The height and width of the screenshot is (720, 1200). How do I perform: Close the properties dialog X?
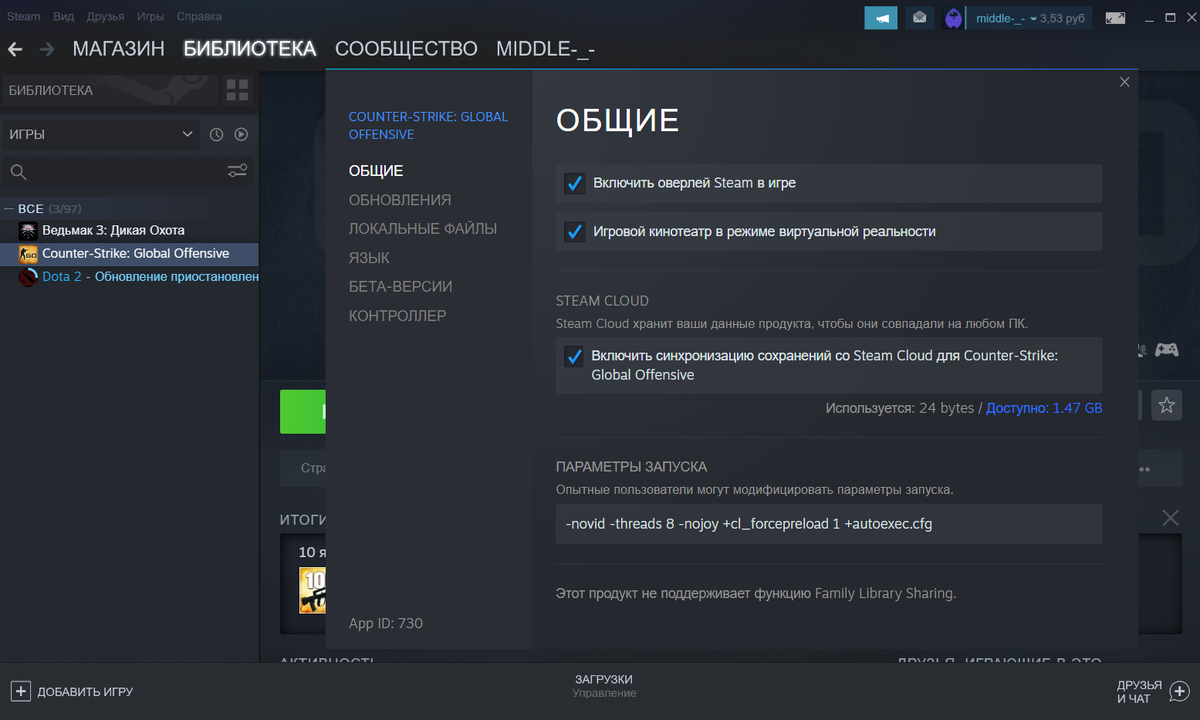[x=1124, y=82]
